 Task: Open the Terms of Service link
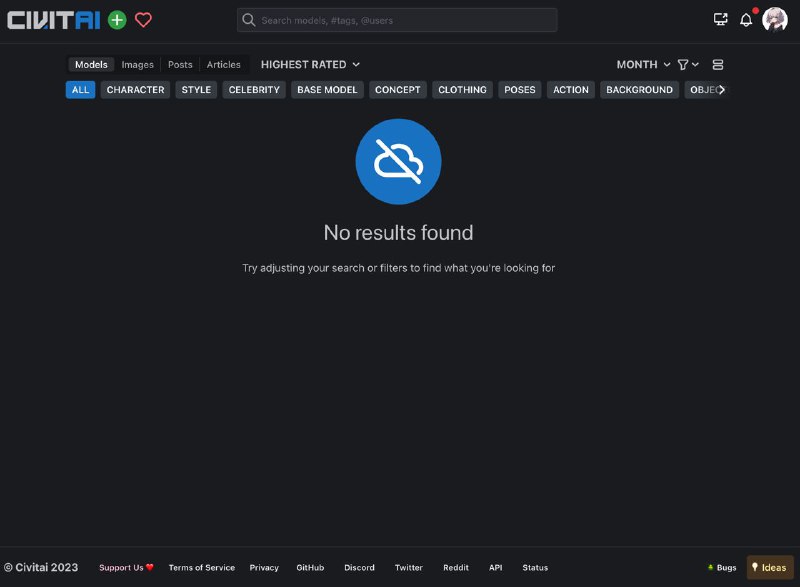(x=201, y=568)
